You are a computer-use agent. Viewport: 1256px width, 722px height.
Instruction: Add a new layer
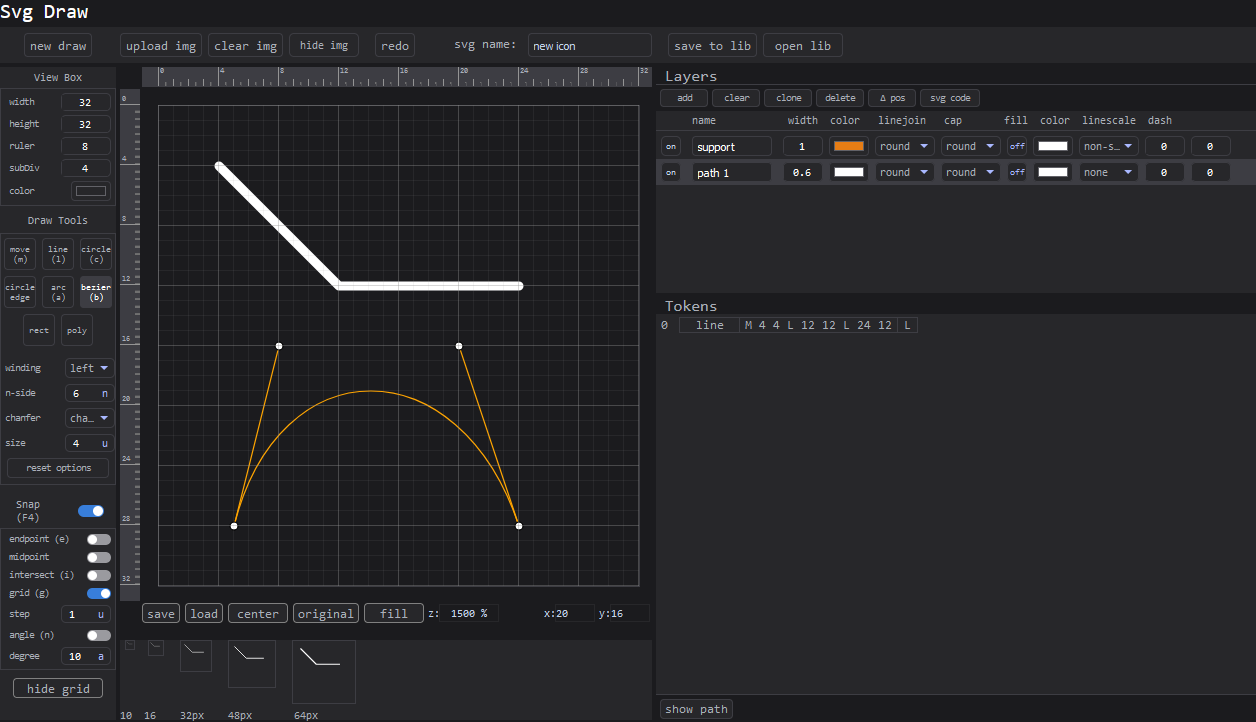point(684,98)
